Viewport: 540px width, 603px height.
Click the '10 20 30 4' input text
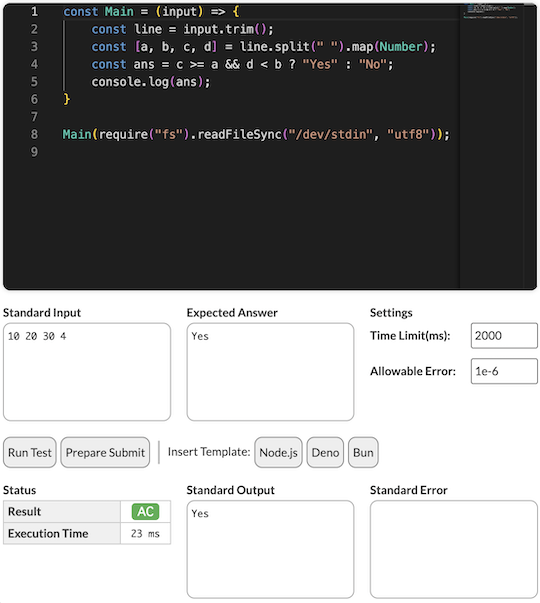(x=37, y=336)
